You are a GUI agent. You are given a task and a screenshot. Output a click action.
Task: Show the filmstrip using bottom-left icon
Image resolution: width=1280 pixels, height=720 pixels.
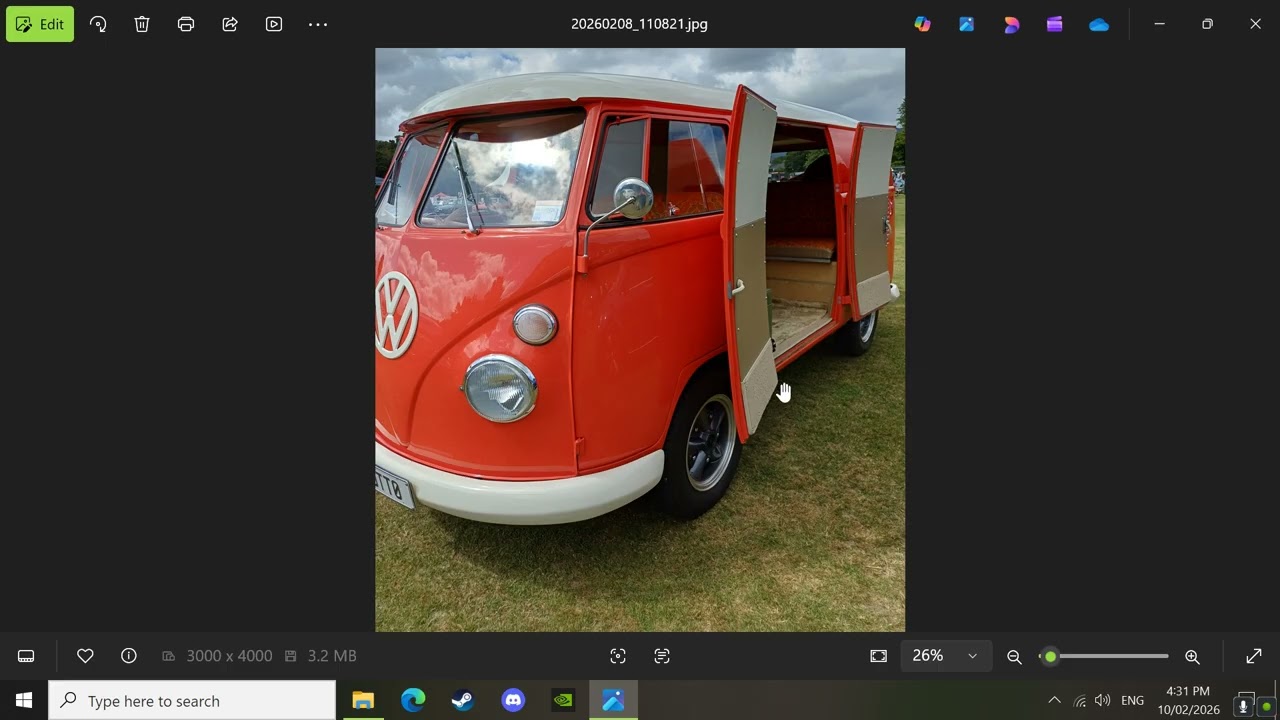pos(26,656)
